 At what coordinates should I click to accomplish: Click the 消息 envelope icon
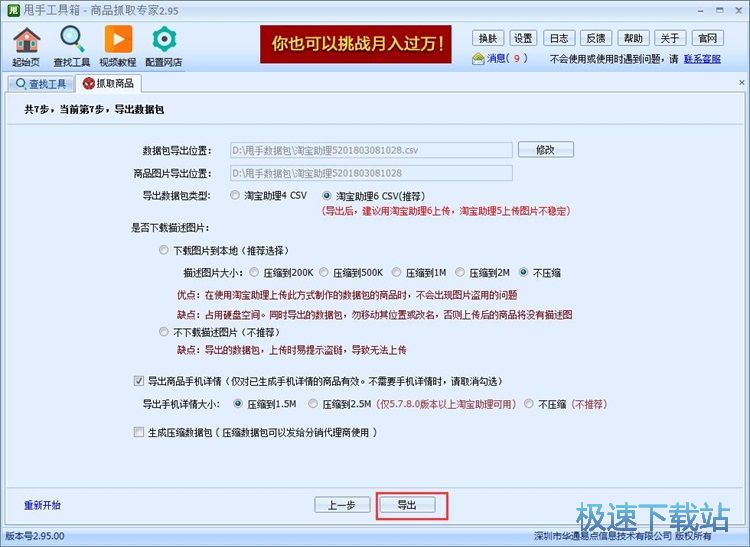point(478,59)
